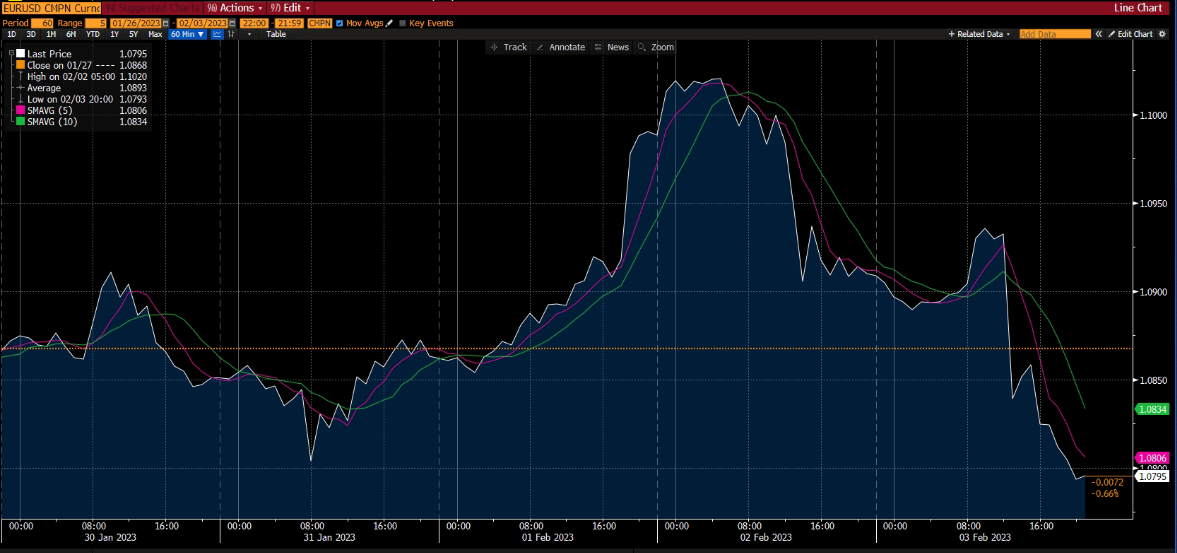Open the start date calendar picker icon

tap(166, 23)
